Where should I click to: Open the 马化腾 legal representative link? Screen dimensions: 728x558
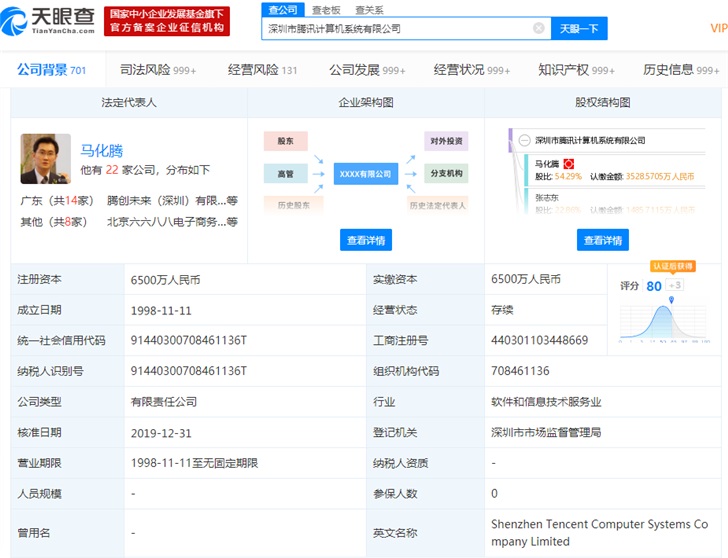(102, 150)
